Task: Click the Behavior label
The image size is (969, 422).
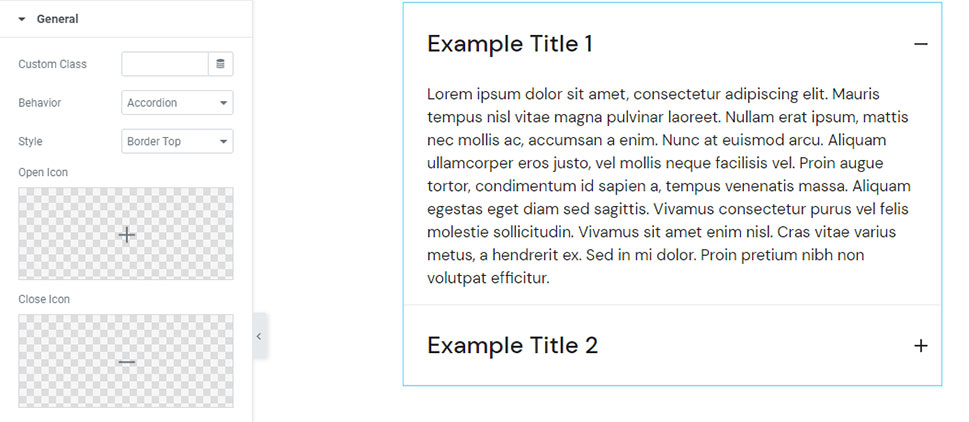Action: (40, 103)
